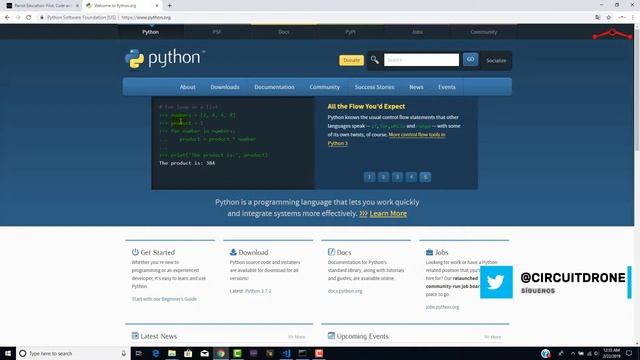Open the Downloads menu

coord(225,87)
